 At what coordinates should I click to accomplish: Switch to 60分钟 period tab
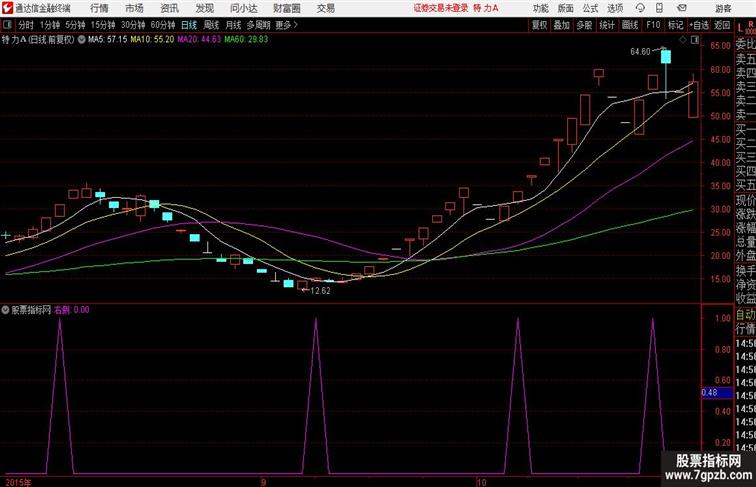[x=163, y=25]
